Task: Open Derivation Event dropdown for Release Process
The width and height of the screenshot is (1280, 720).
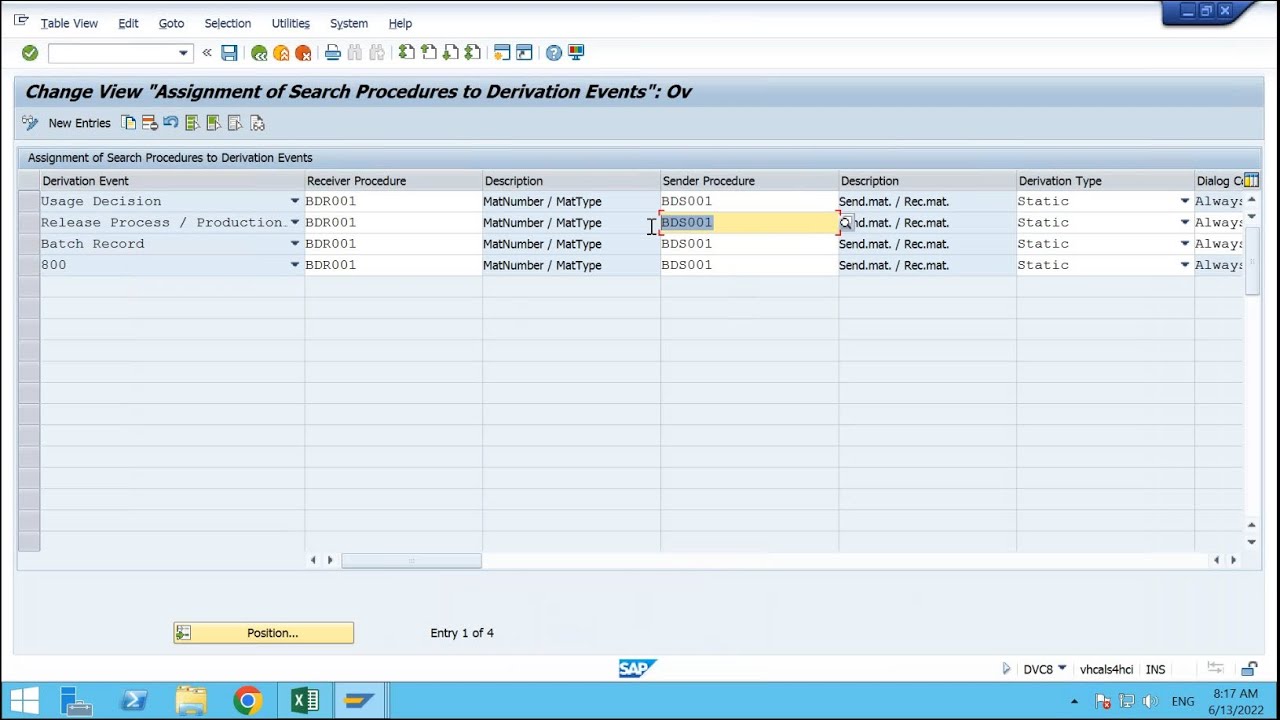Action: [x=295, y=222]
